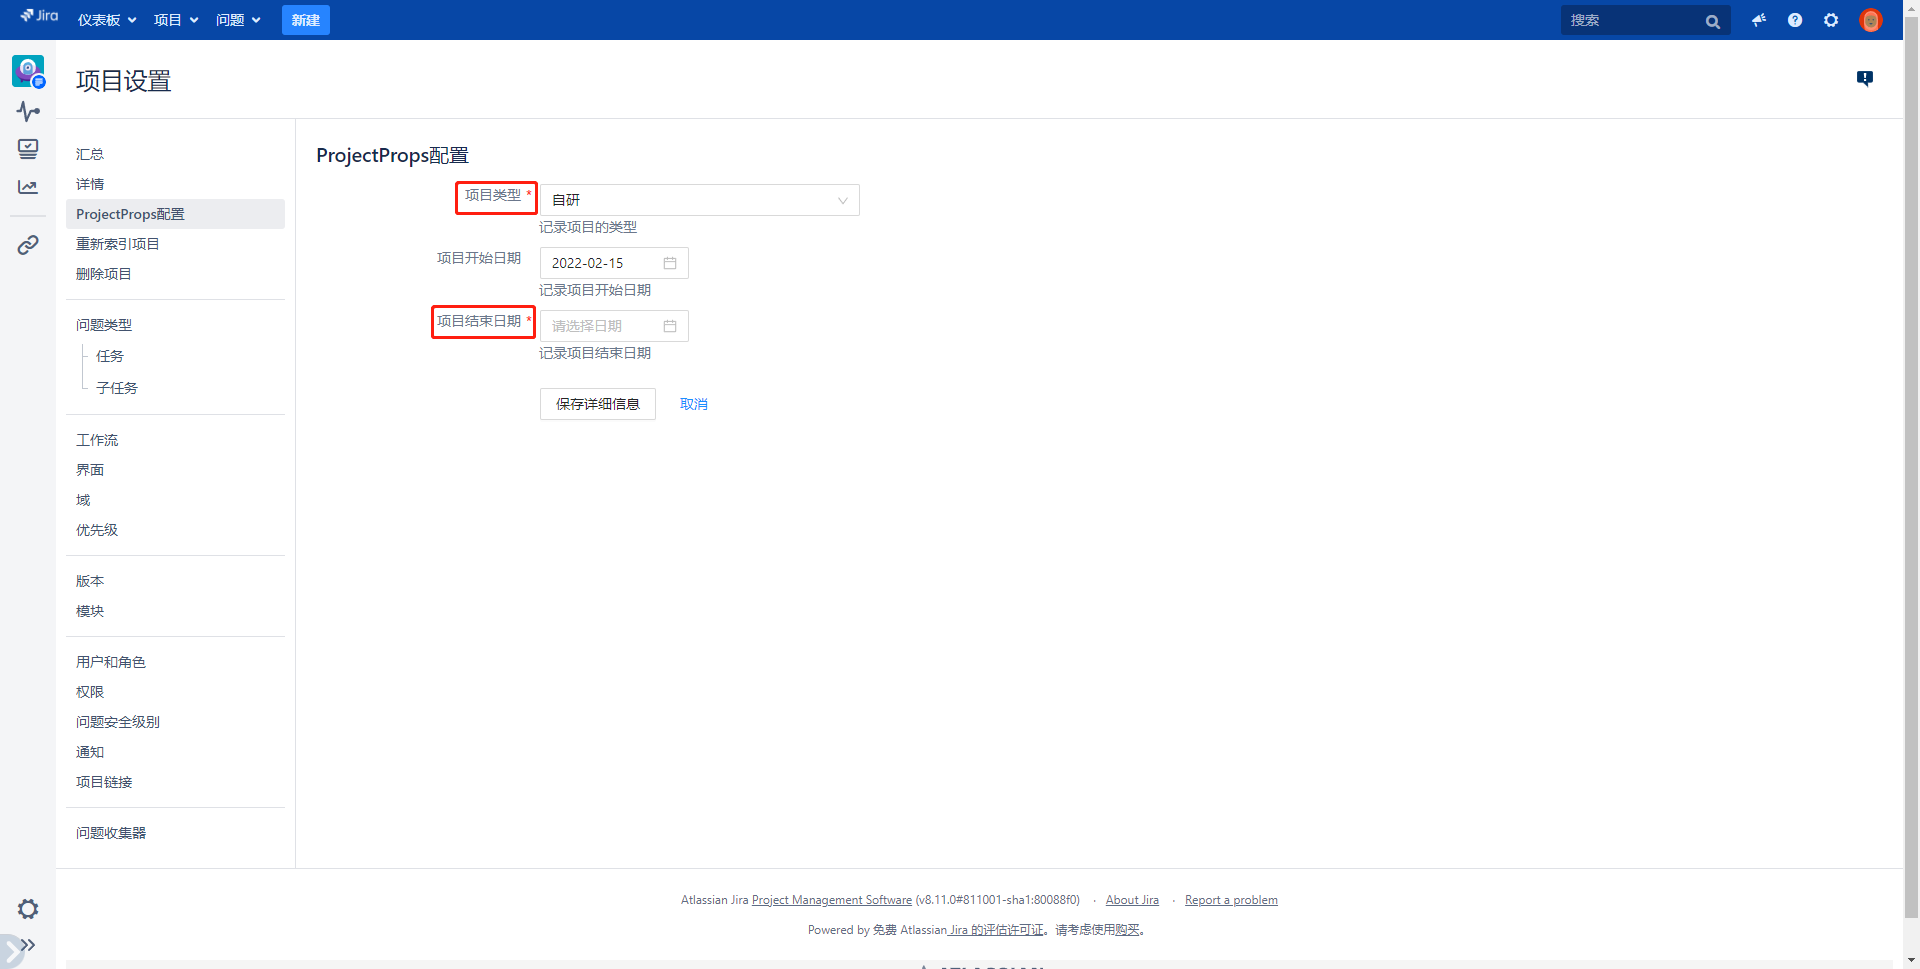The height and width of the screenshot is (969, 1920).
Task: Open the board monitor icon in sidebar
Action: point(28,149)
